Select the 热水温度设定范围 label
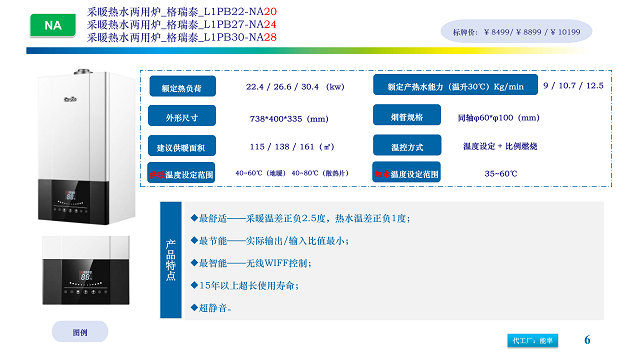 coord(407,172)
